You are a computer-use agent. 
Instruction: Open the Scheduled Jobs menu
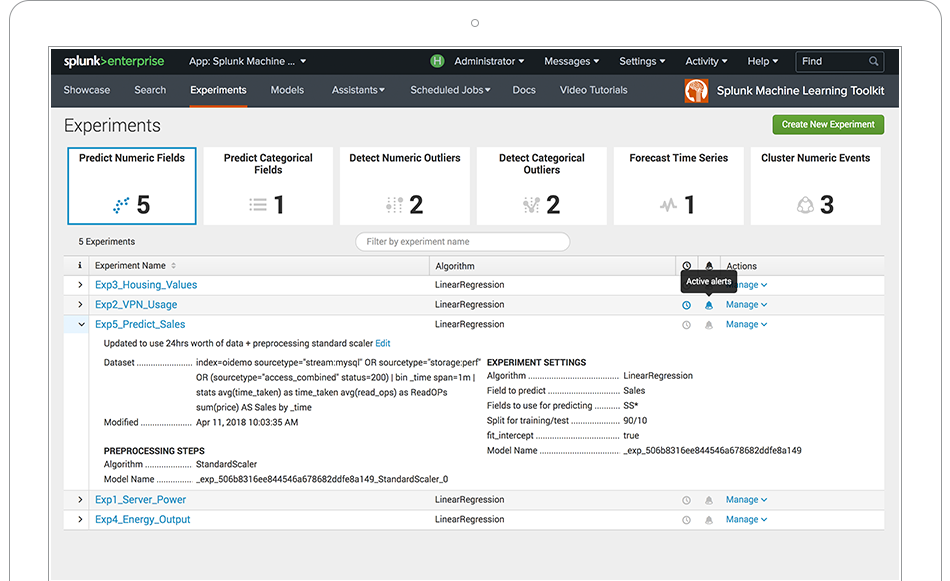tap(450, 90)
